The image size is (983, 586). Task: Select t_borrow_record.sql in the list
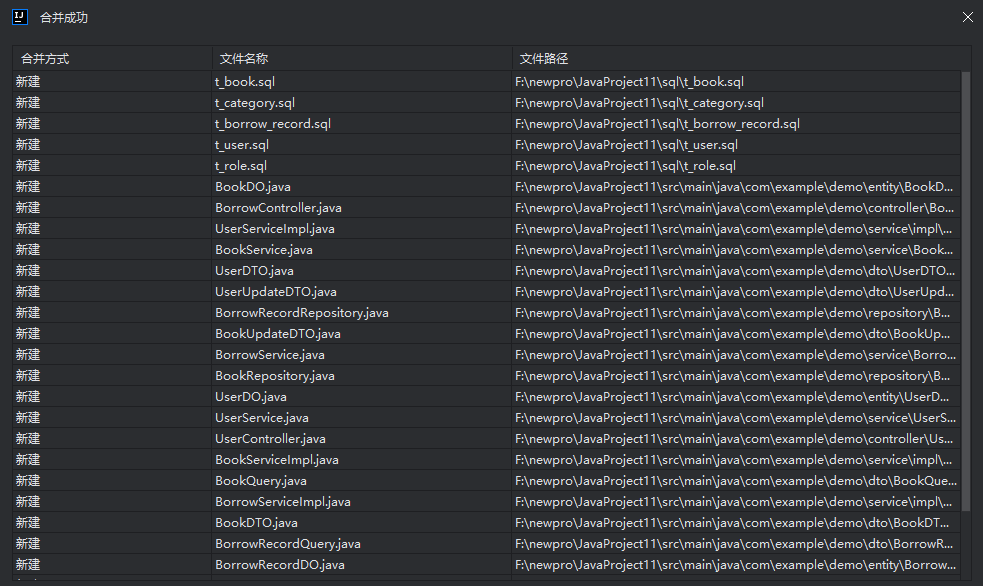click(x=273, y=124)
